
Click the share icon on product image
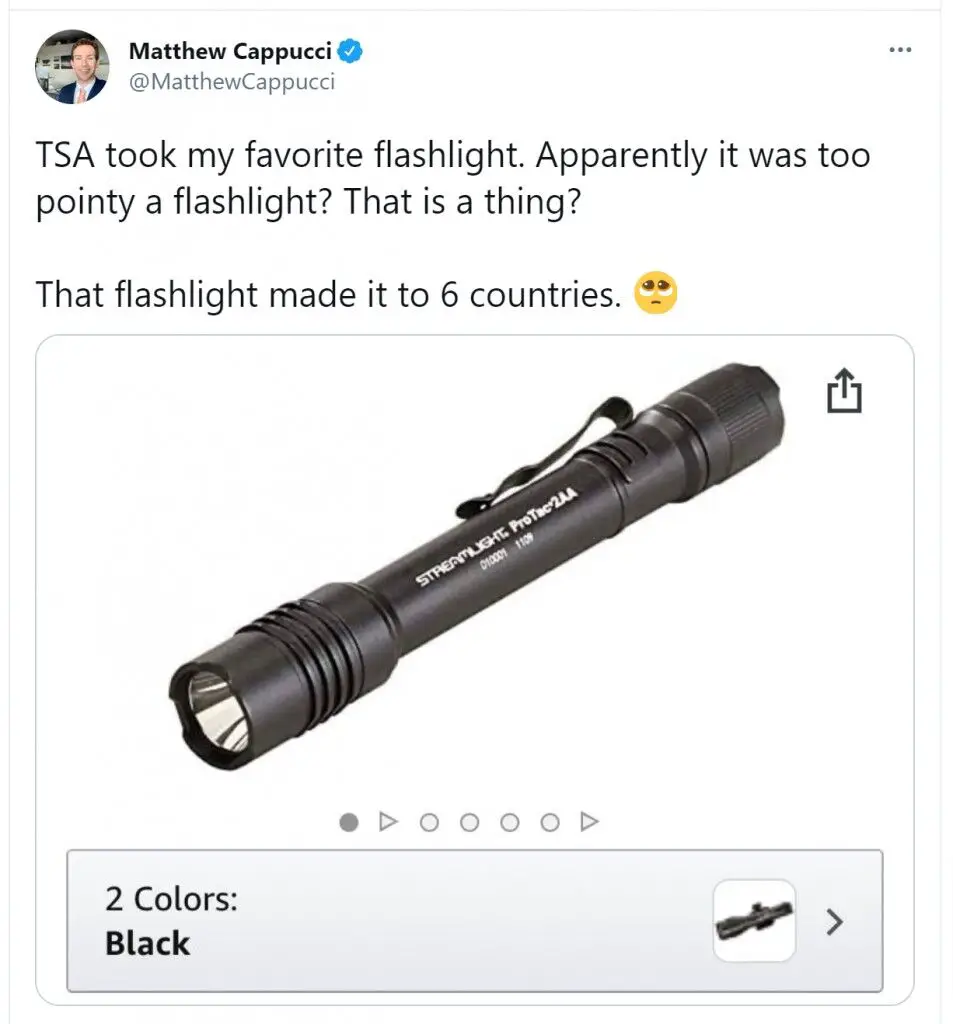pos(844,391)
